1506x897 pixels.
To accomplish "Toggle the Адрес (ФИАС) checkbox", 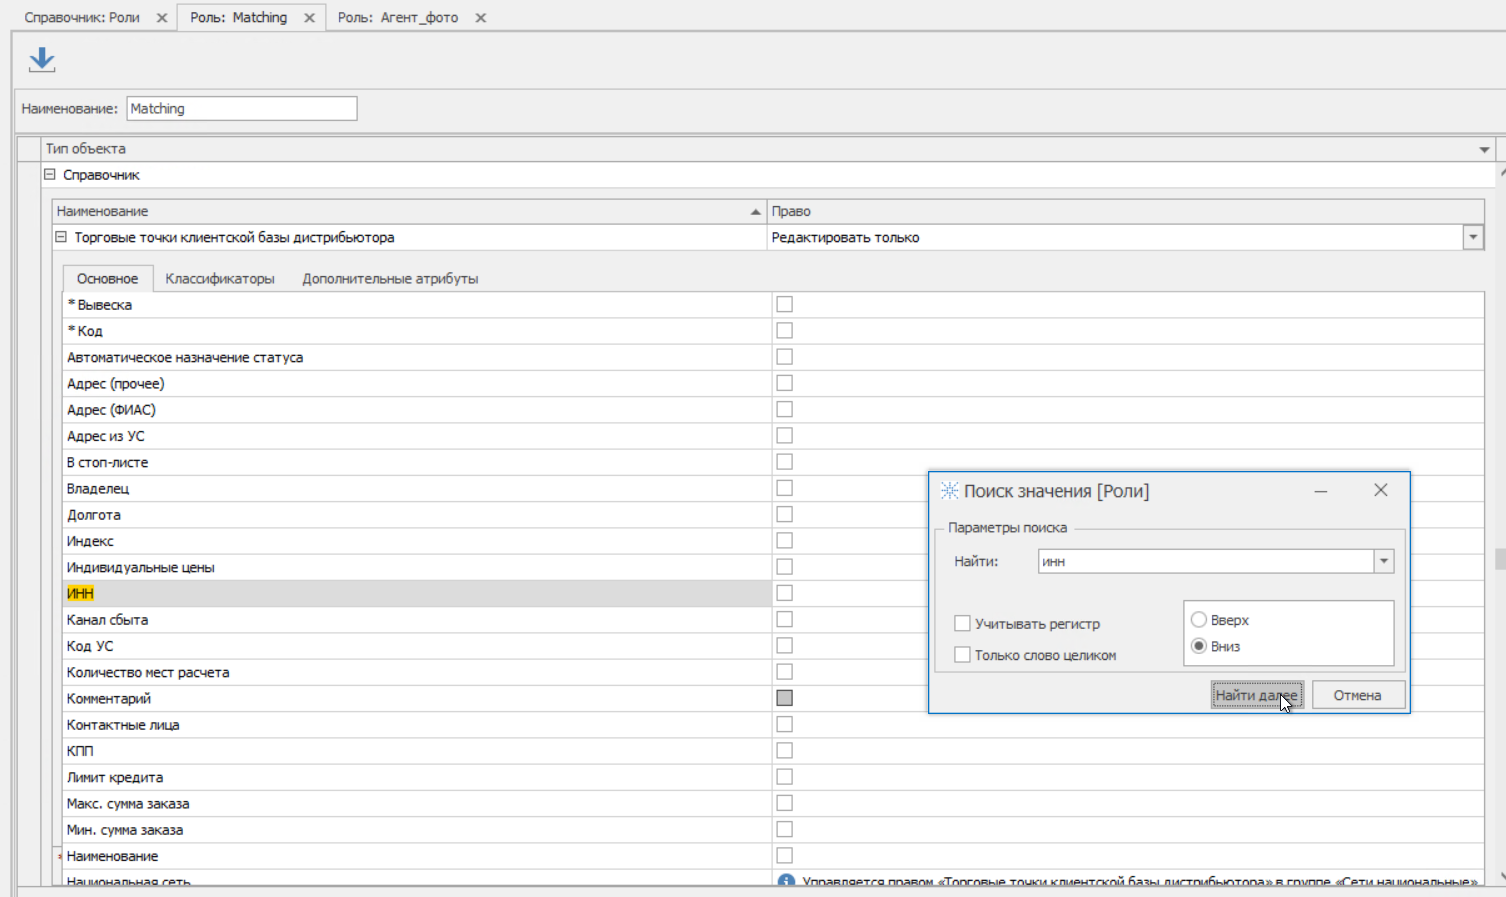I will click(785, 409).
